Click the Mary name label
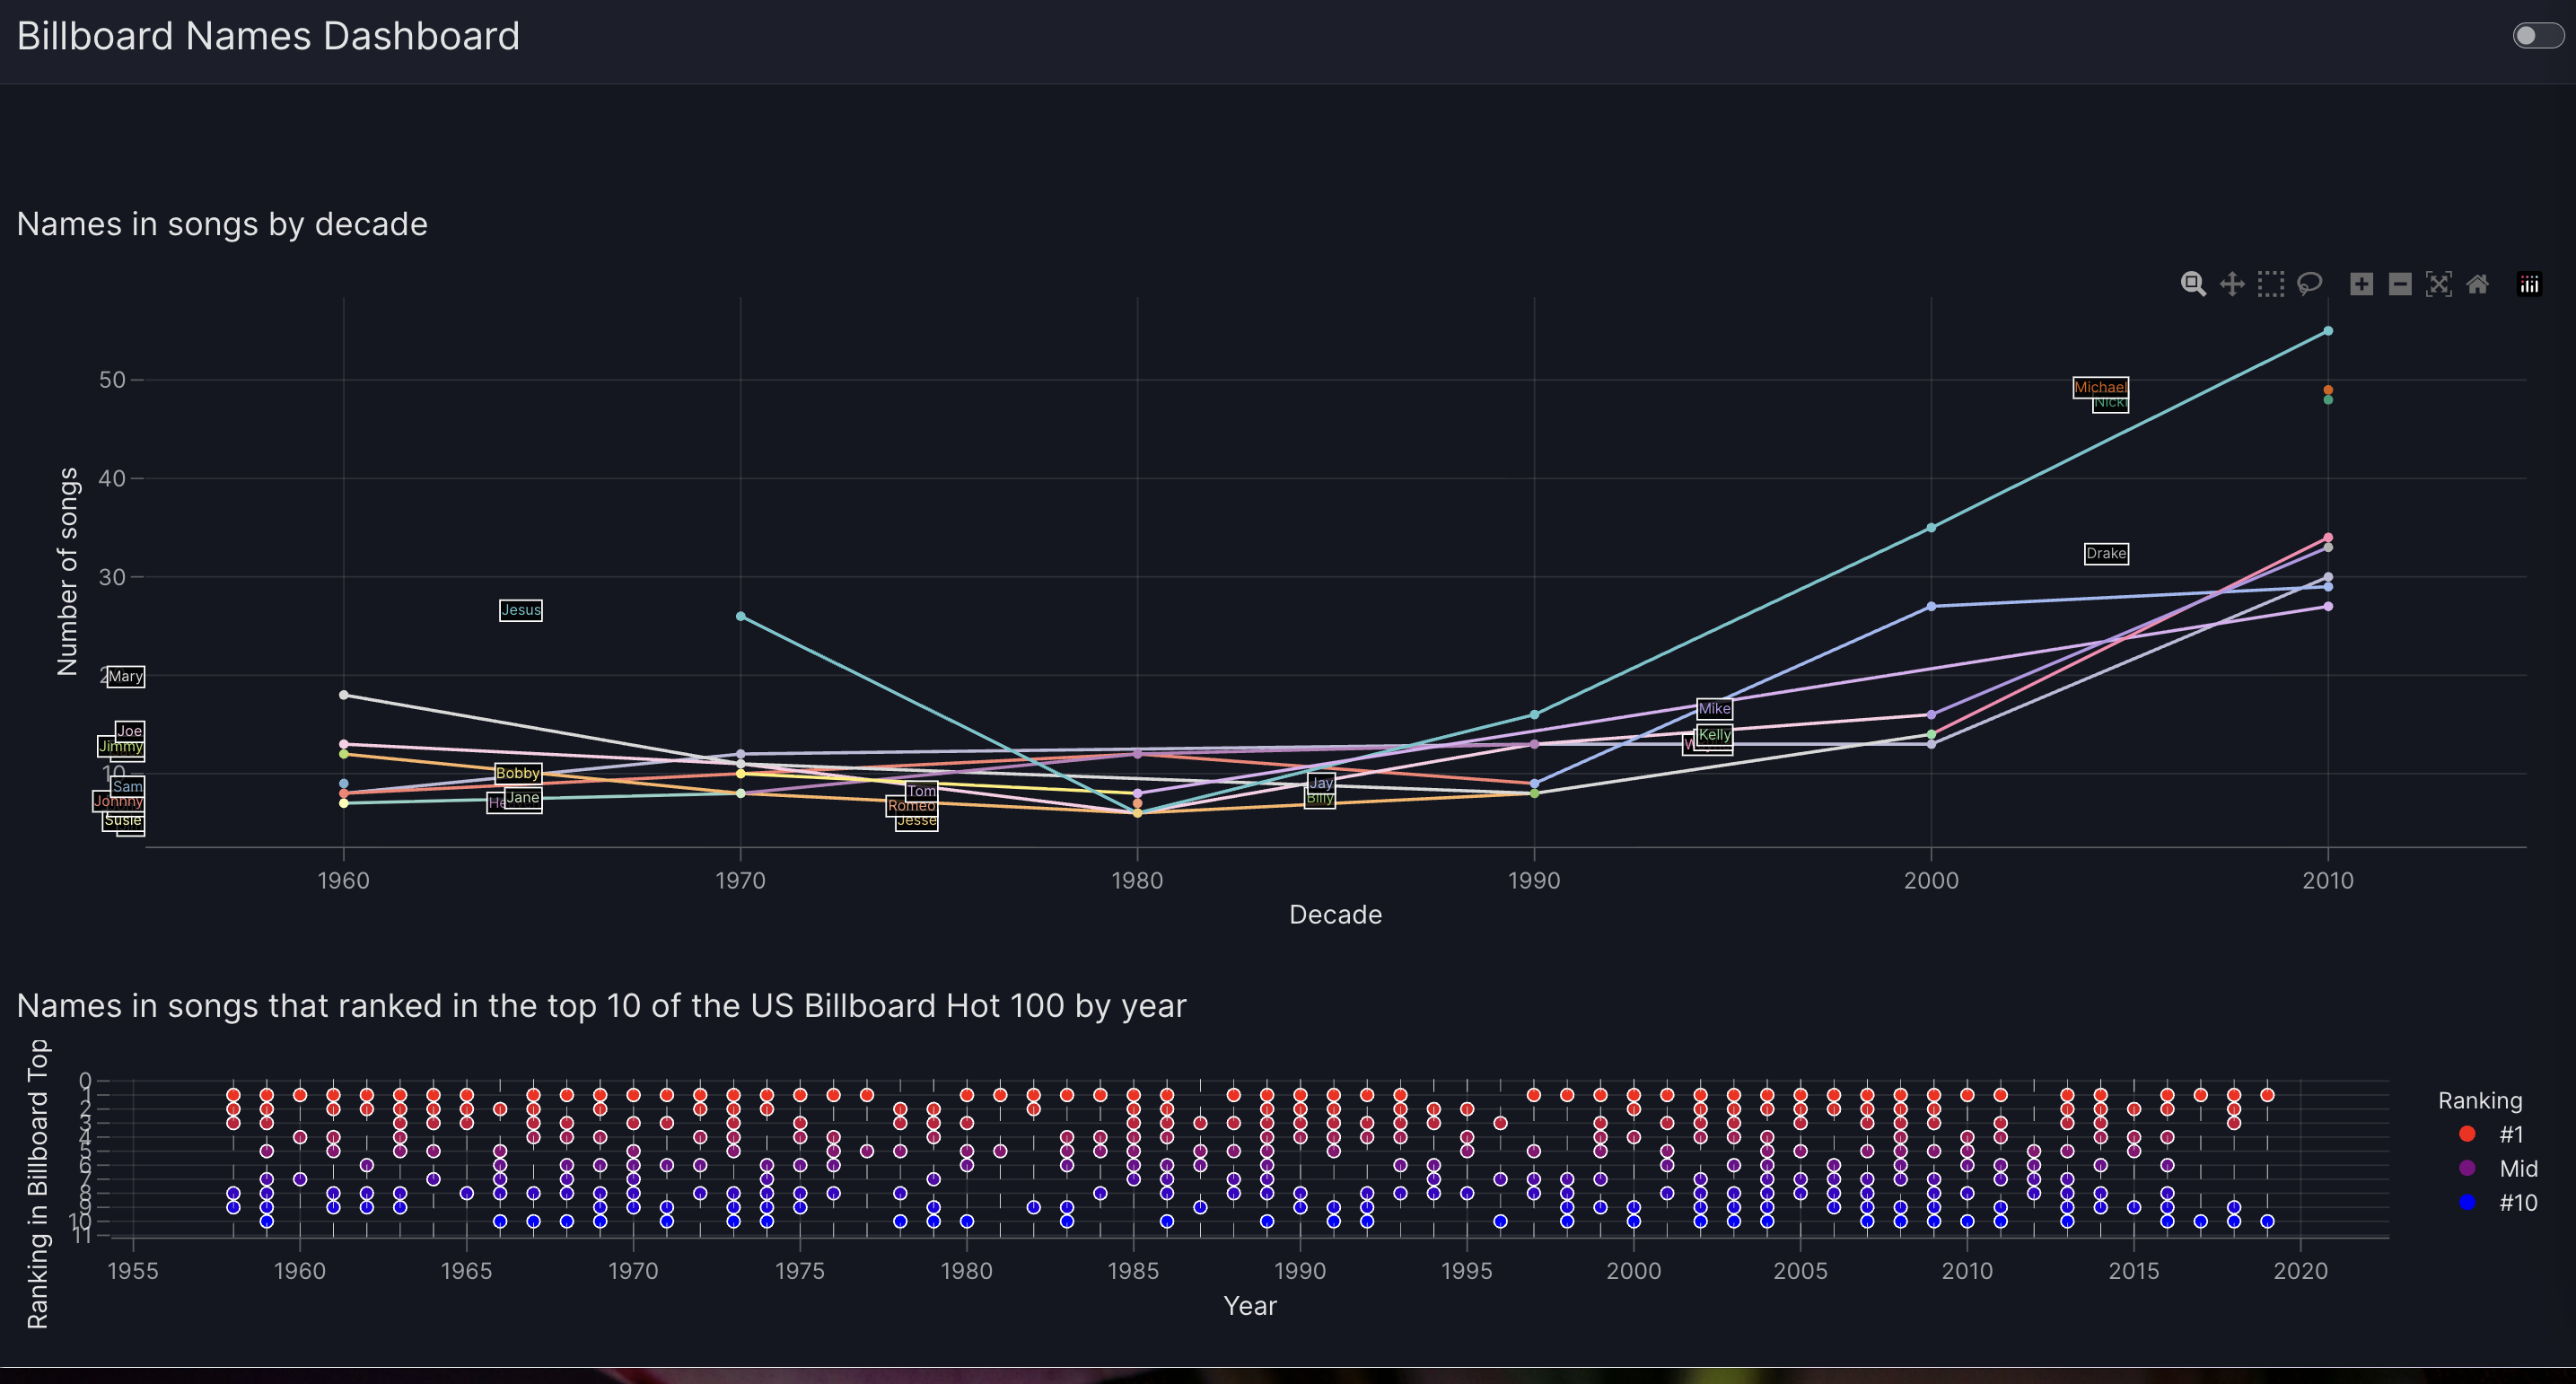The height and width of the screenshot is (1384, 2576). coord(126,676)
